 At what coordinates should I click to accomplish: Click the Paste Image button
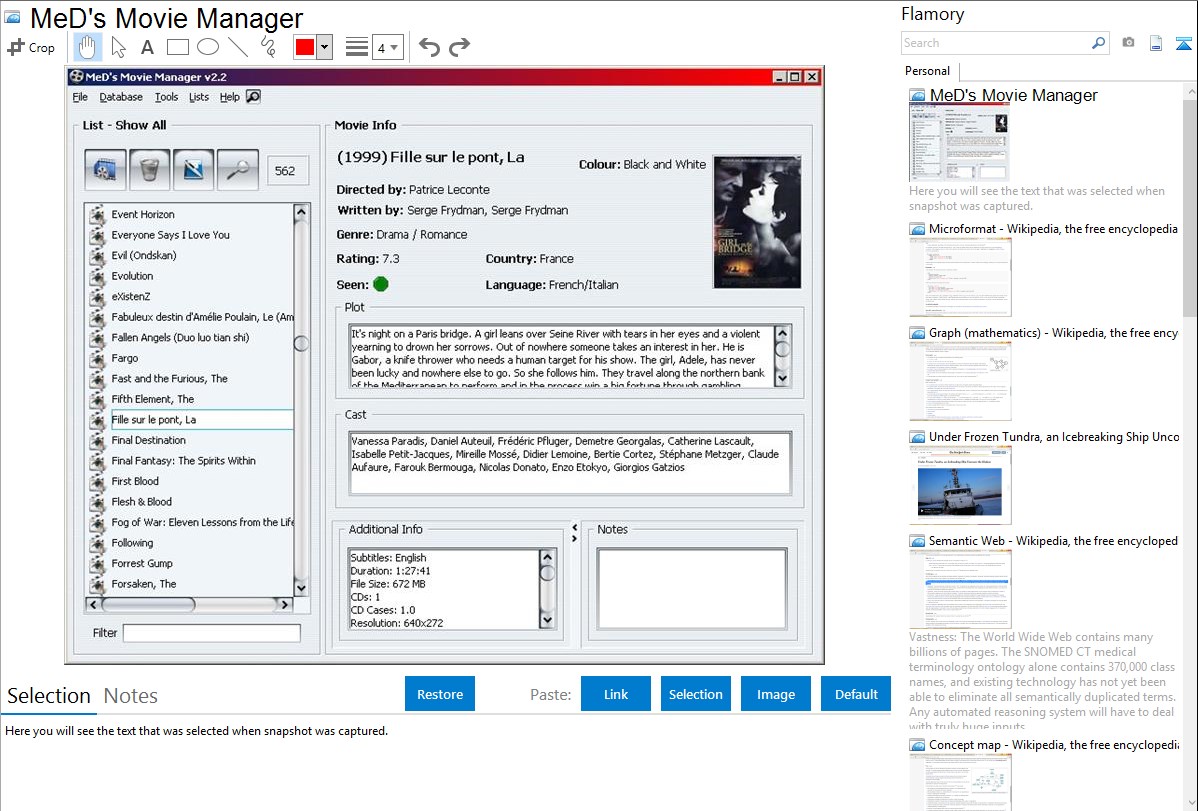pyautogui.click(x=775, y=694)
